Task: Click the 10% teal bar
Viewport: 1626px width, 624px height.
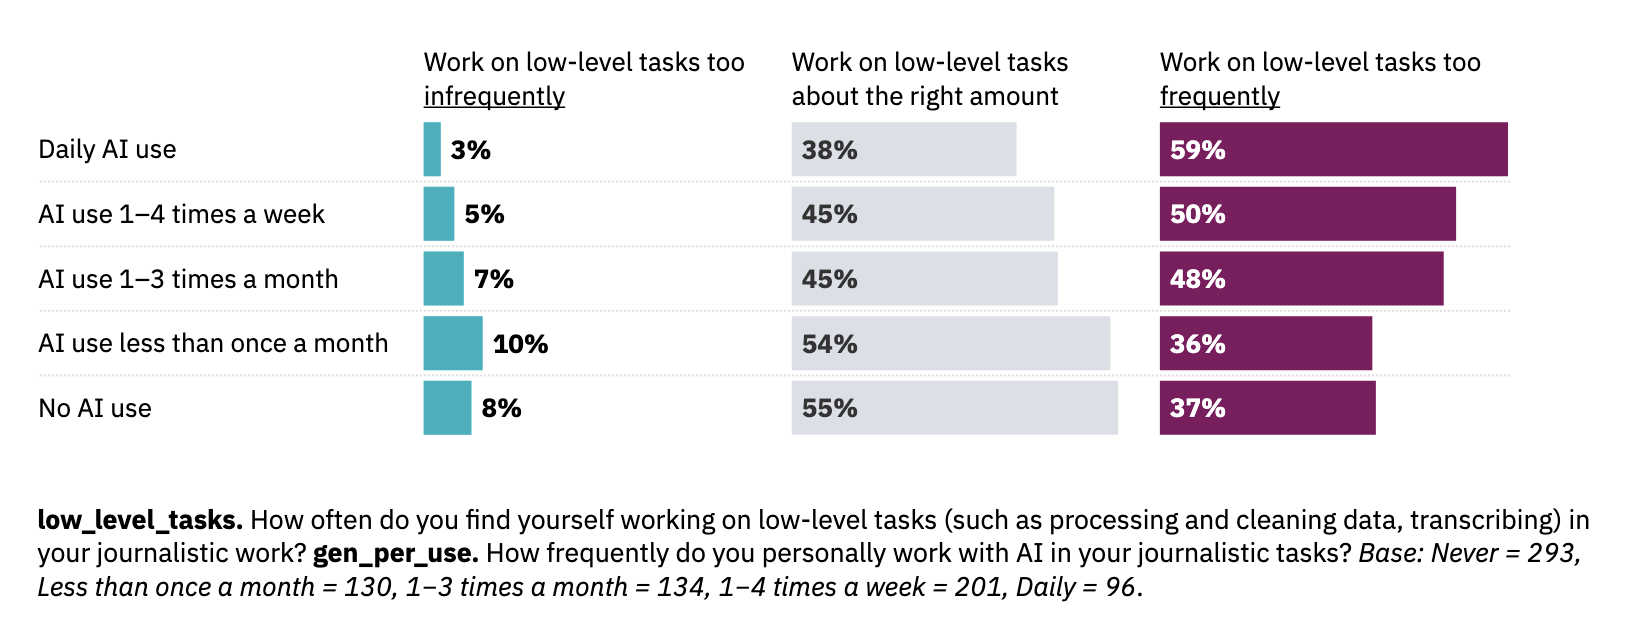Action: [453, 344]
